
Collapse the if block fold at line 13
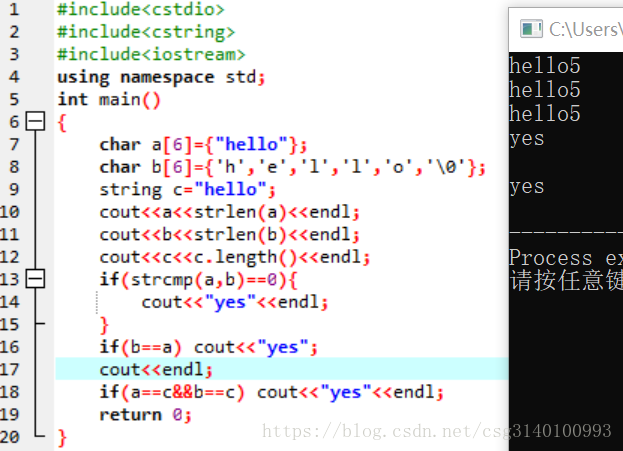(35, 279)
